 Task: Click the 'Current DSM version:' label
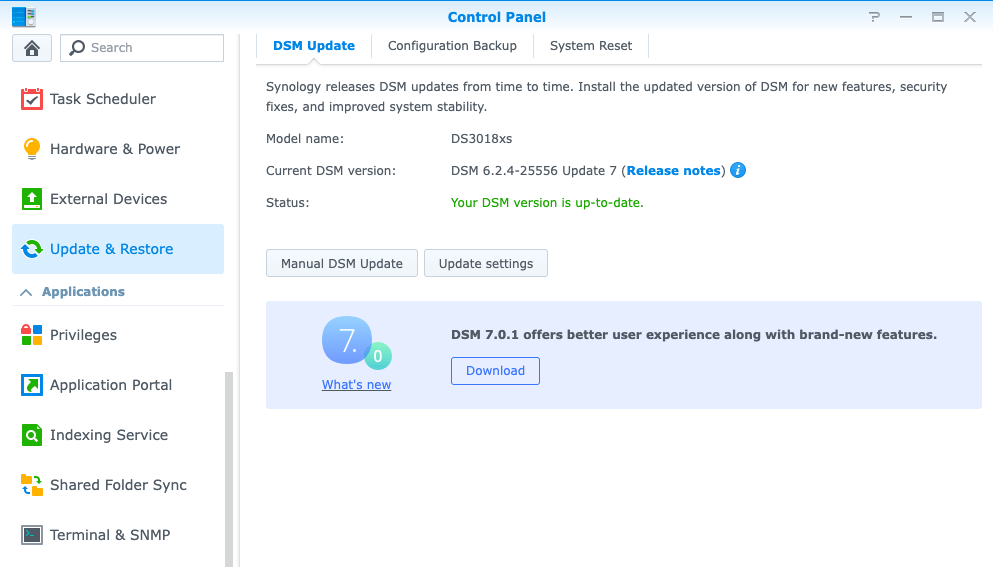[x=331, y=170]
